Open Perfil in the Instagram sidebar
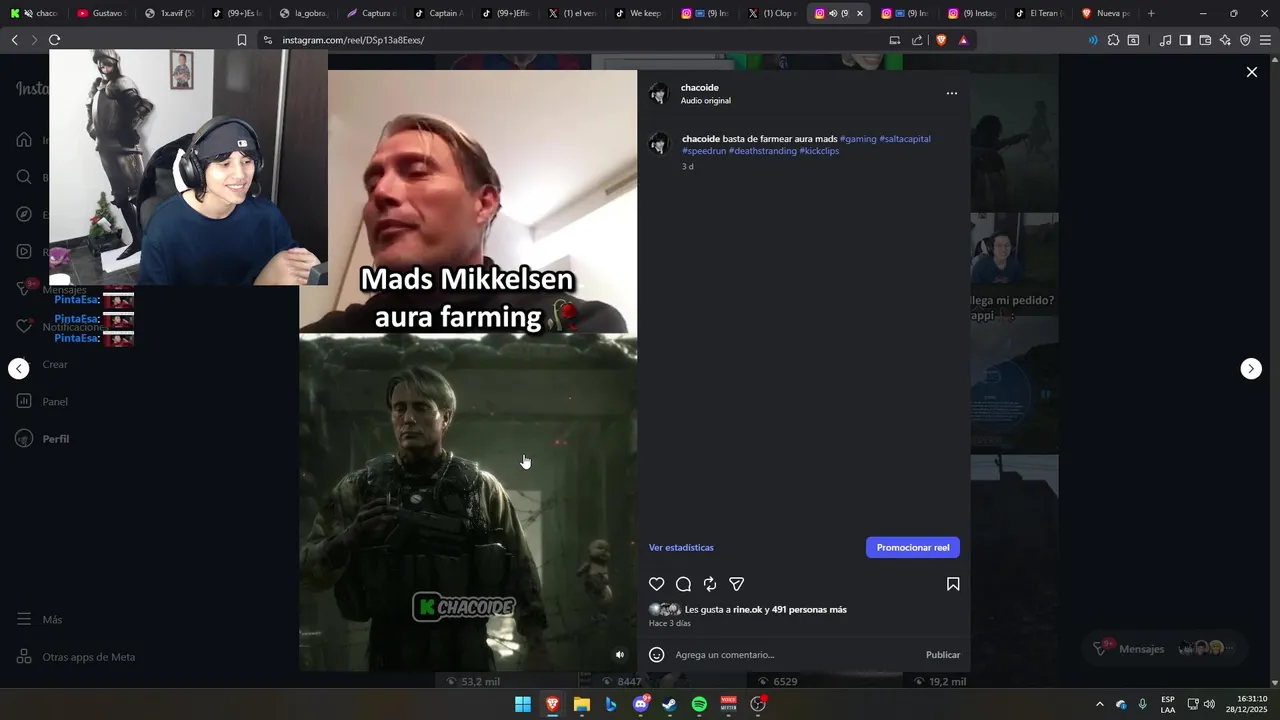1280x720 pixels. click(43, 439)
